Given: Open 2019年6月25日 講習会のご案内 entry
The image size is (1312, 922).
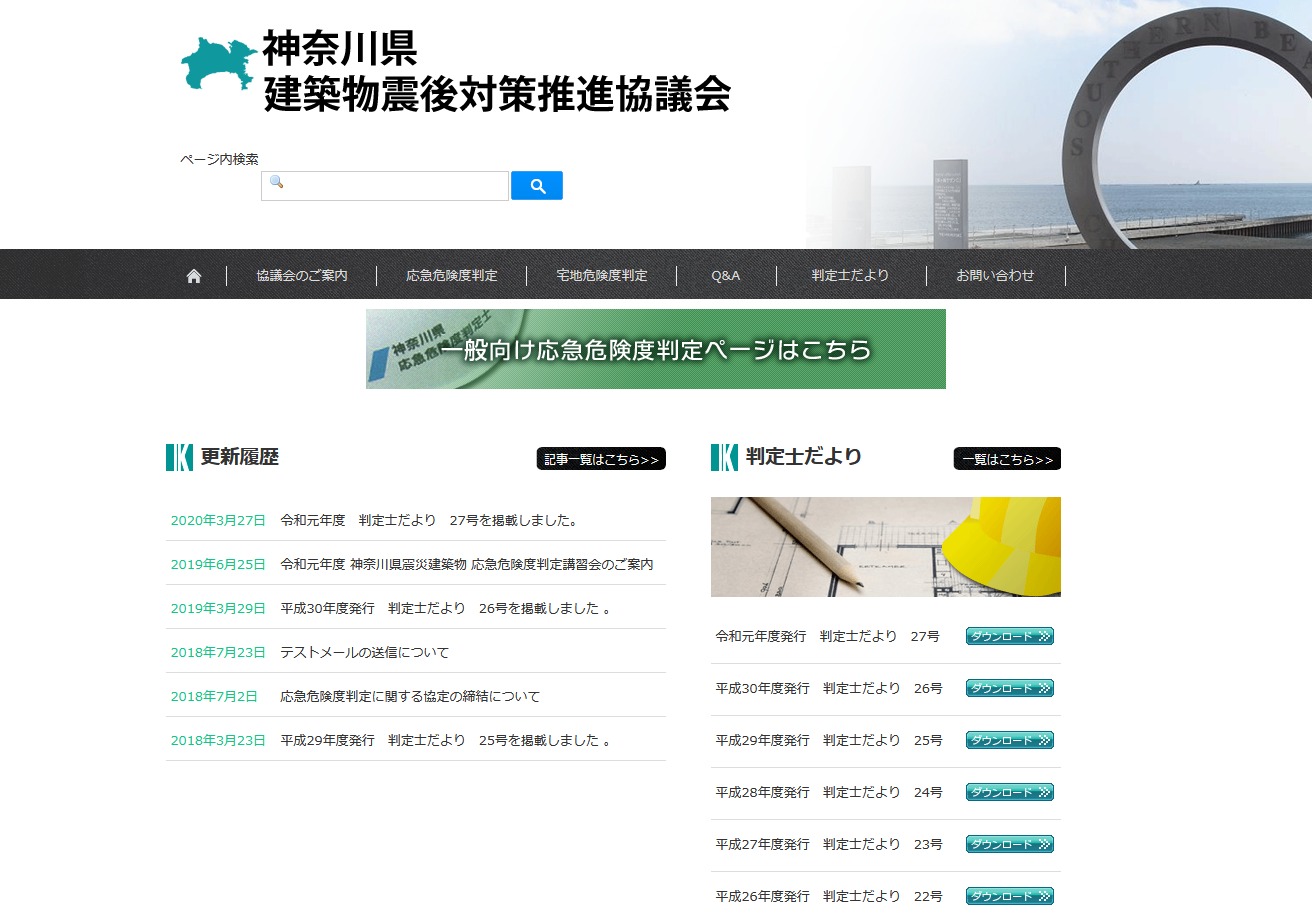Looking at the screenshot, I should [467, 564].
